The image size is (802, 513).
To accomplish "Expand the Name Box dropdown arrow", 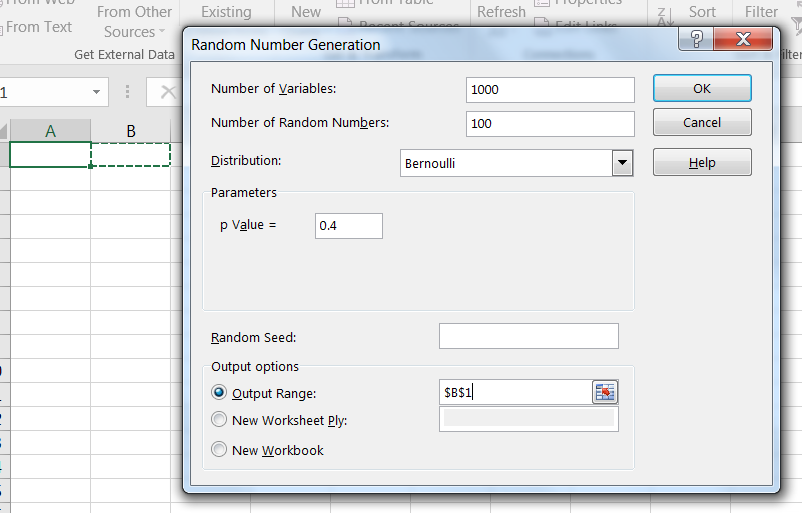I will (96, 92).
